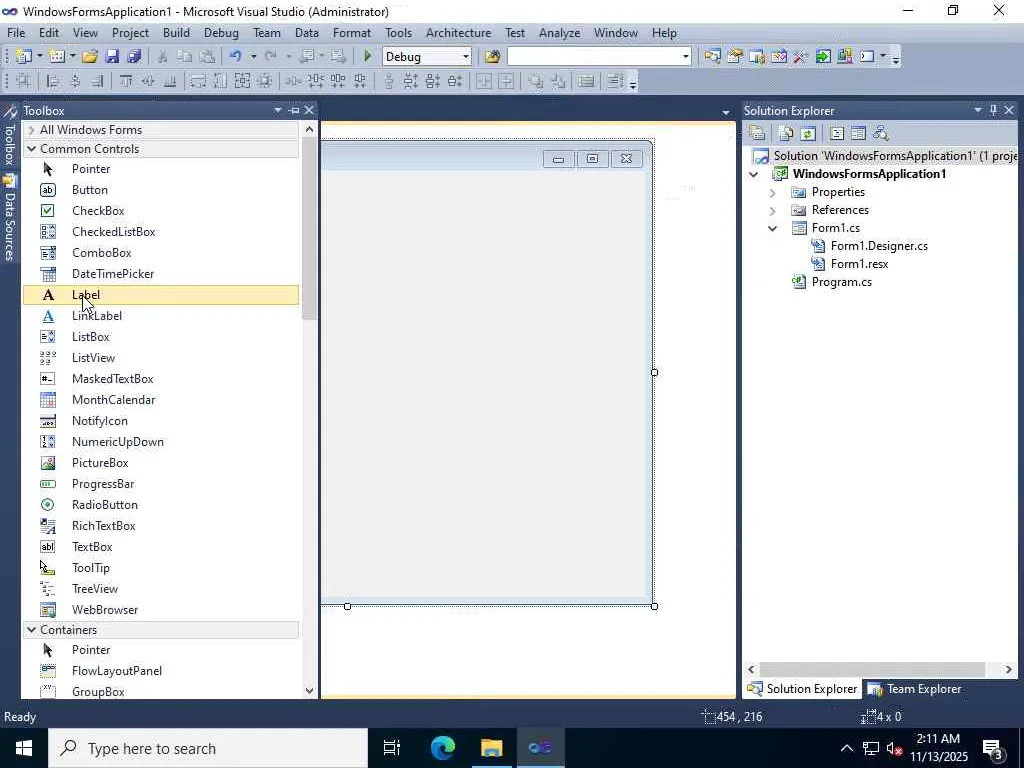Screen dimensions: 1024x768
Task: Open the Architecture menu
Action: coord(458,33)
